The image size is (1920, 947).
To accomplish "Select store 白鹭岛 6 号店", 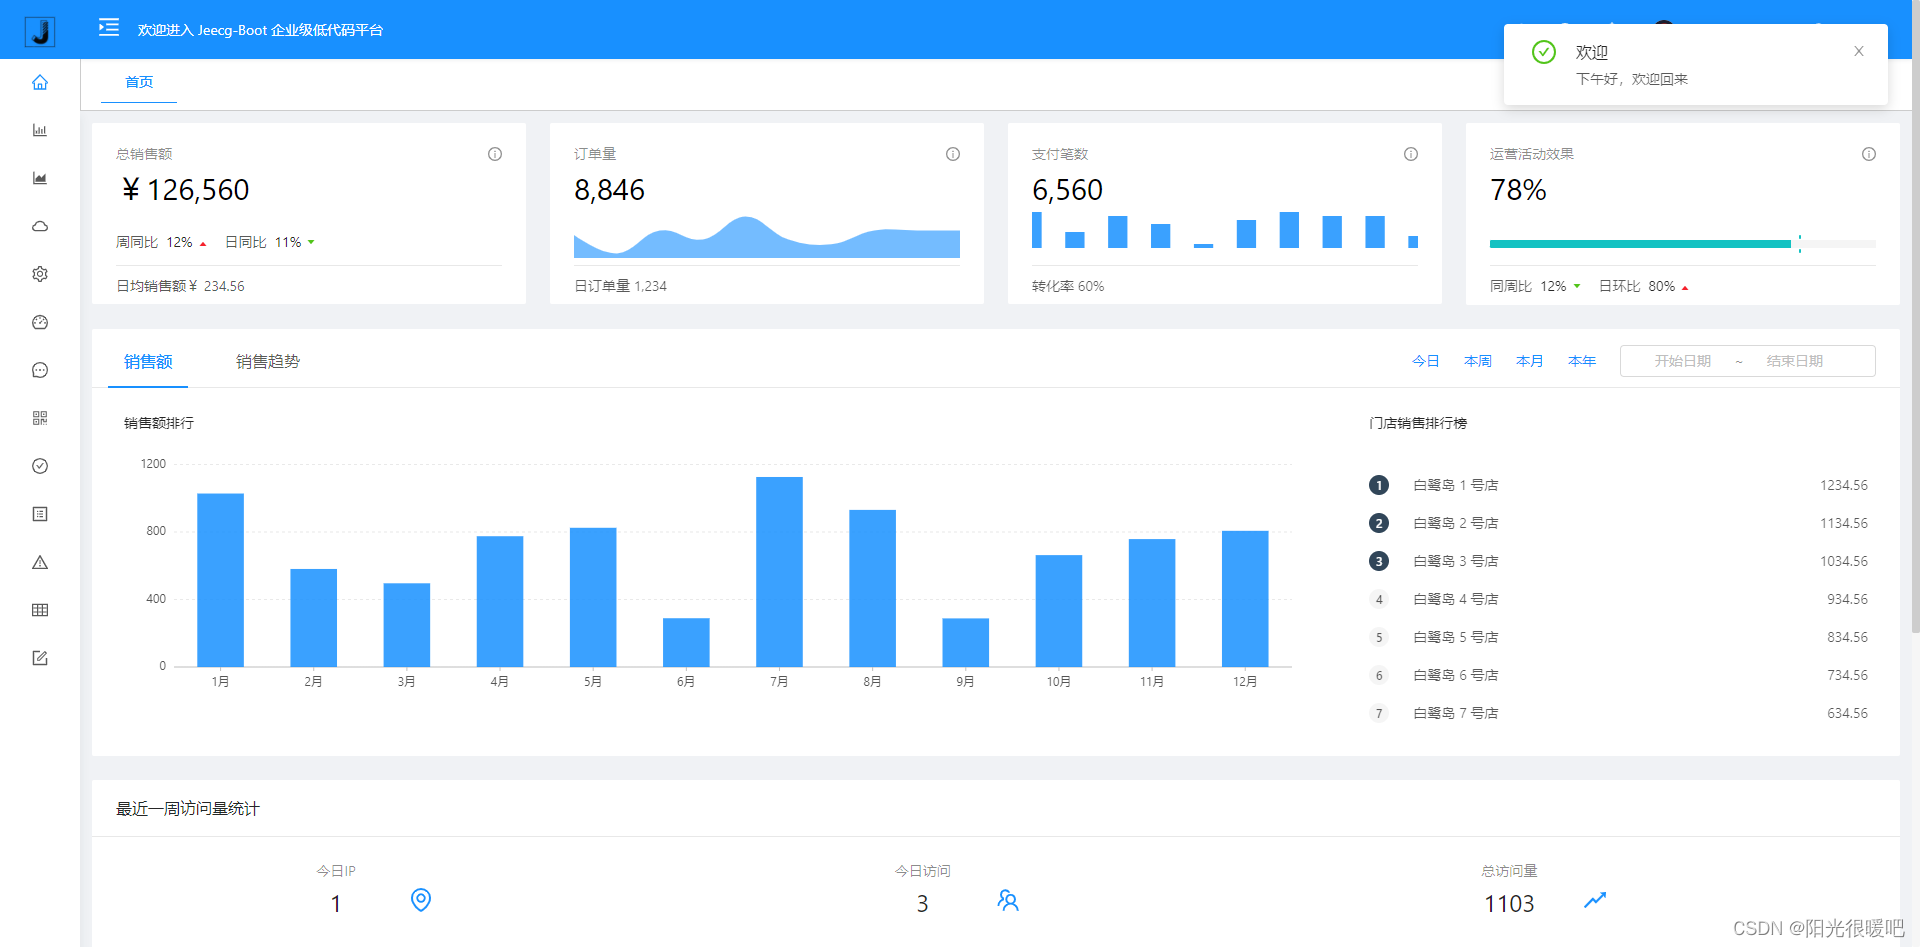I will point(1455,675).
